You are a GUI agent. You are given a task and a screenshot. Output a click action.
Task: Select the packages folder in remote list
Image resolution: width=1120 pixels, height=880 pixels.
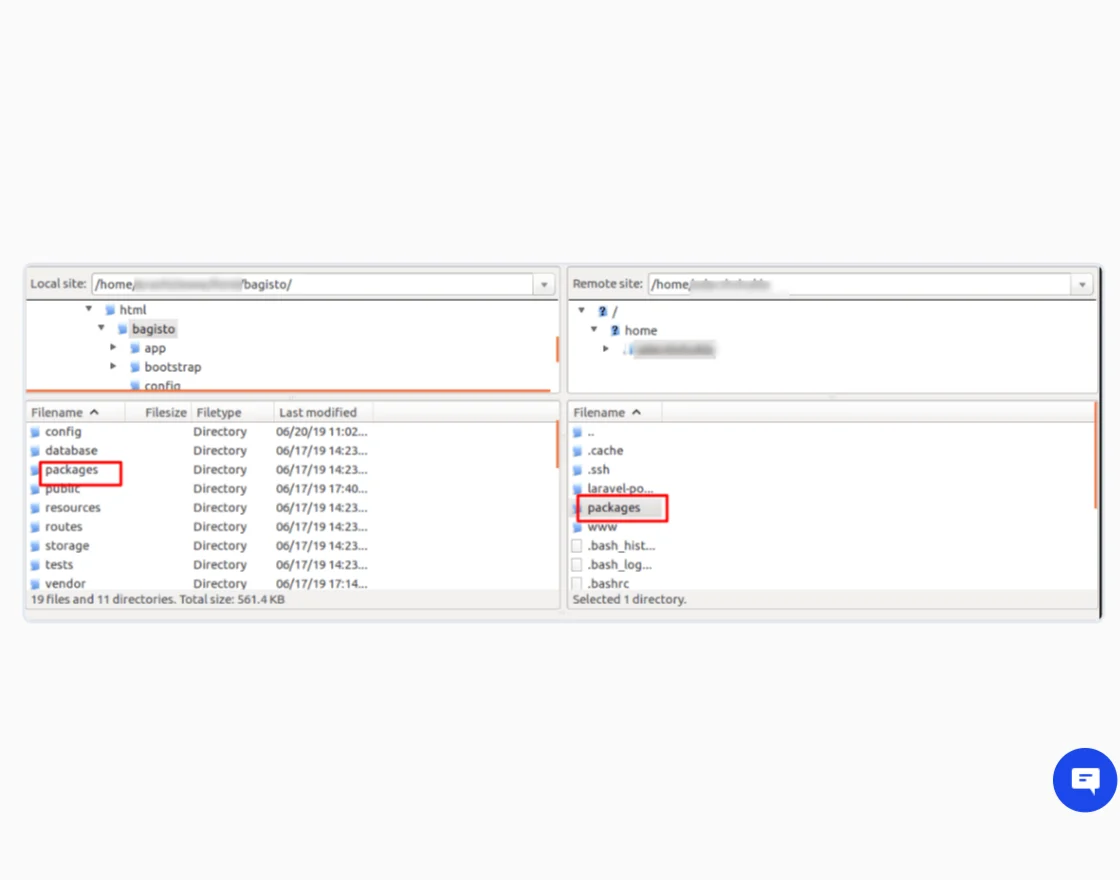(x=614, y=508)
